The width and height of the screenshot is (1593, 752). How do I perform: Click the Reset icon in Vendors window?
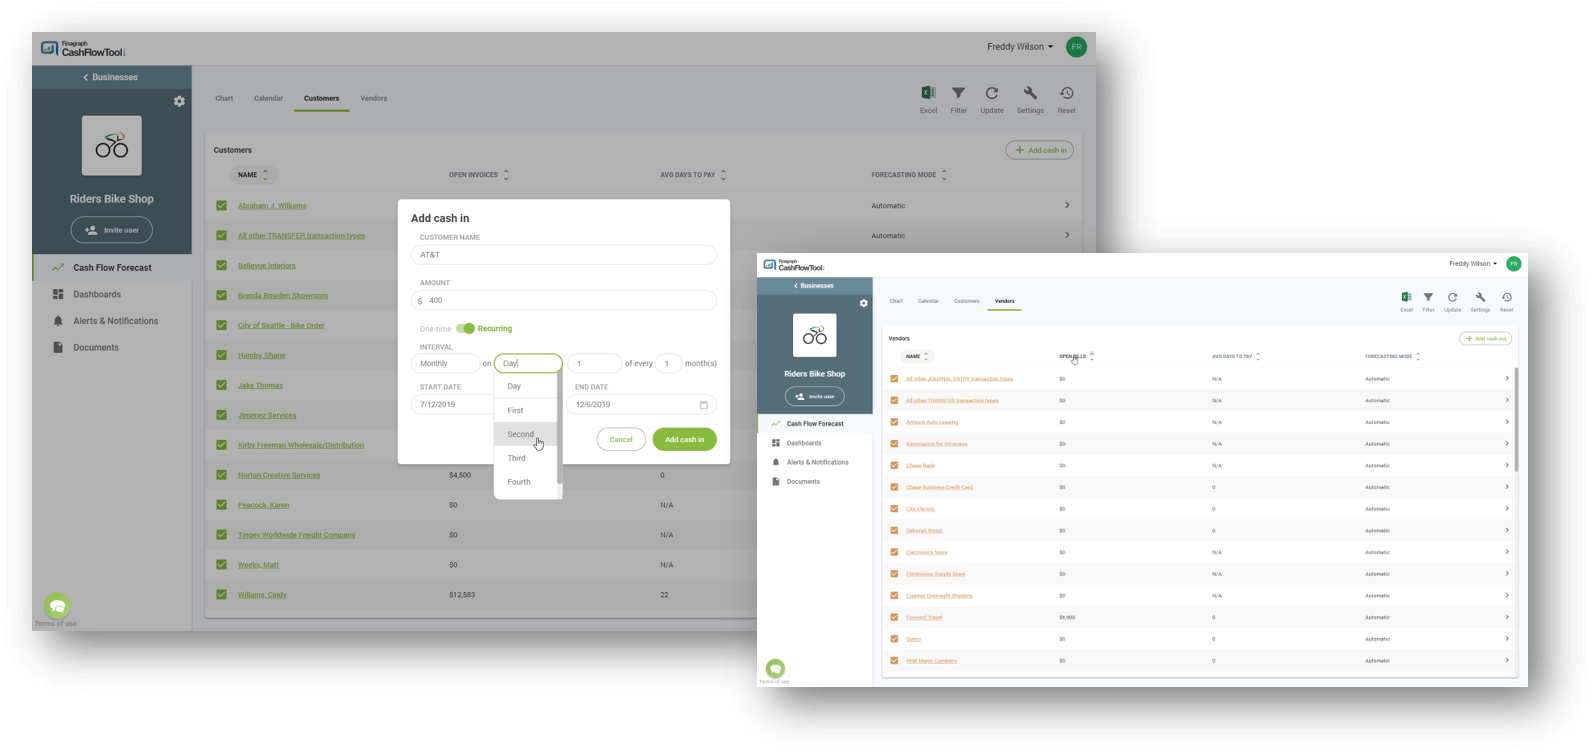(x=1506, y=297)
